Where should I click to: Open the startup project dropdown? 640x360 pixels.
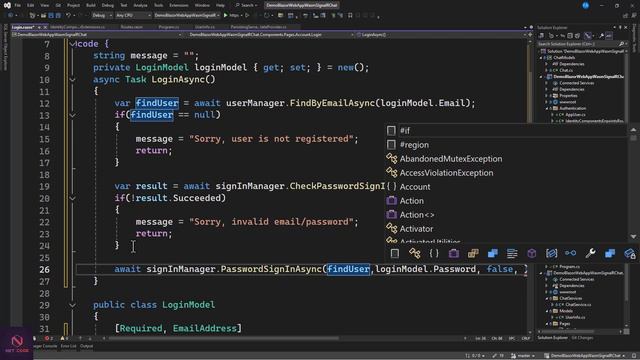[187, 16]
